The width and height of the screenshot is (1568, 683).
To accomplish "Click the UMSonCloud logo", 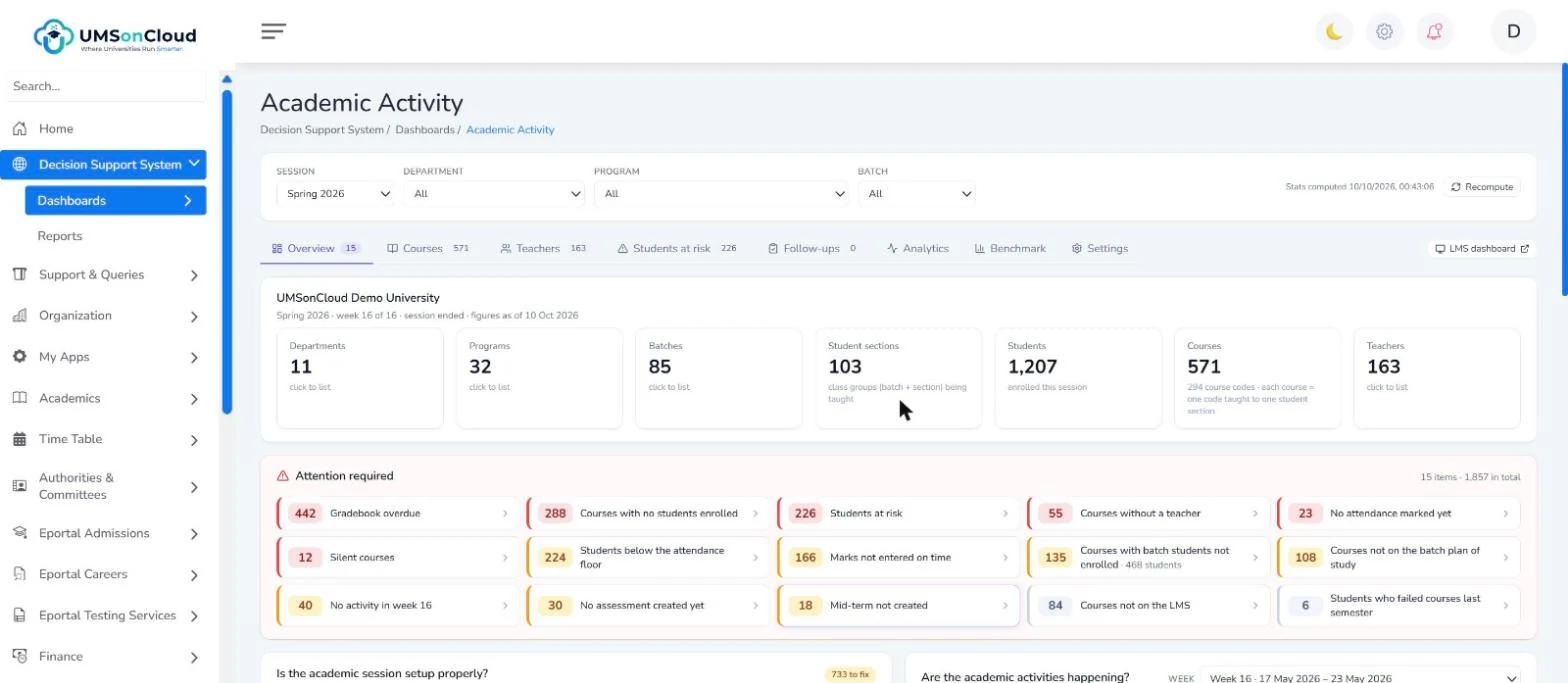I will tap(115, 37).
